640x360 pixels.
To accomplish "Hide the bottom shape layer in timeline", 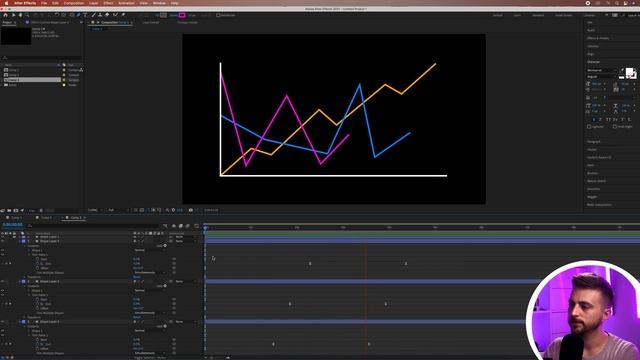I will click(2, 322).
